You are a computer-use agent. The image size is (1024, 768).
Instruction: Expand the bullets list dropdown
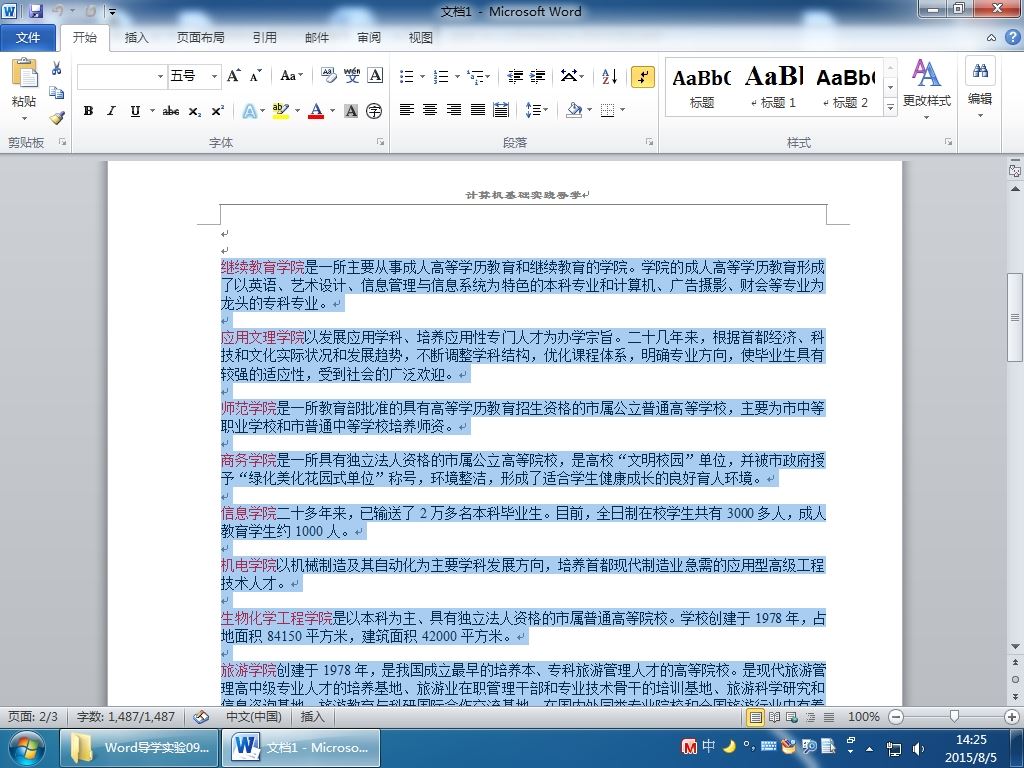[423, 76]
